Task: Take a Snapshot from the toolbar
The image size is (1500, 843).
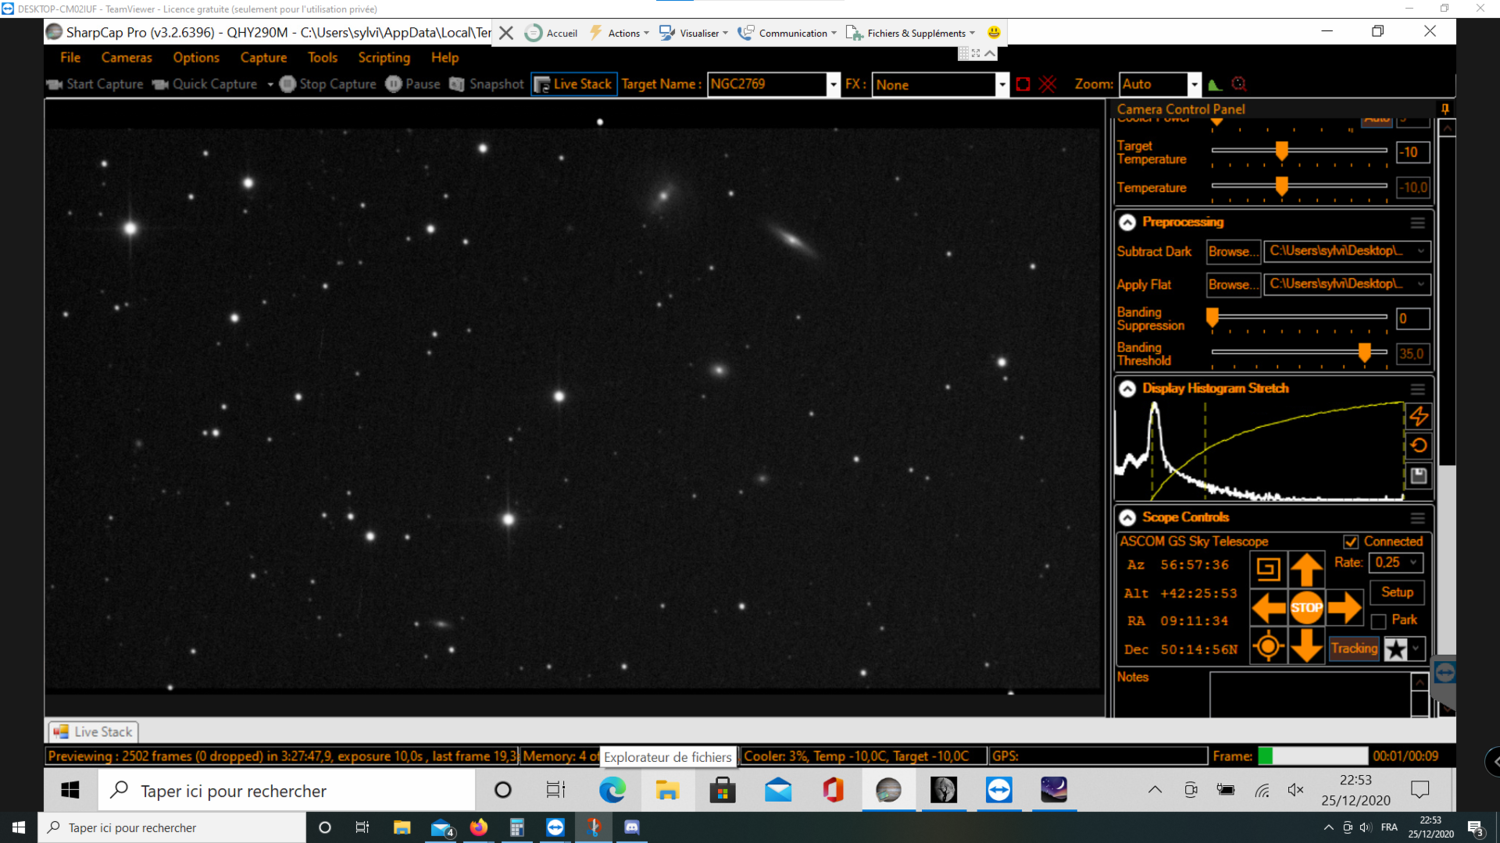Action: [x=486, y=84]
